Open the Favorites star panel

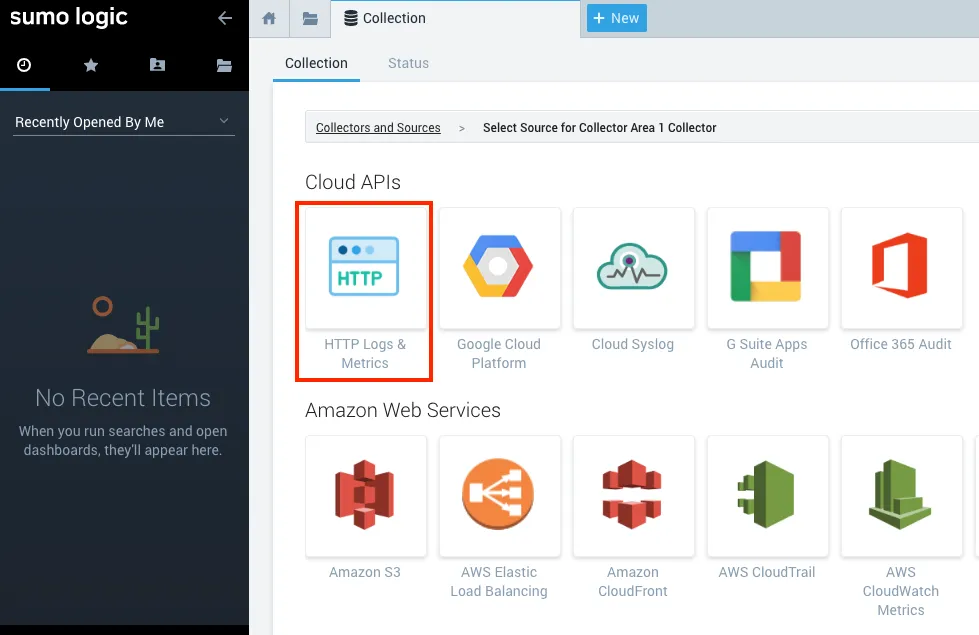(x=90, y=65)
